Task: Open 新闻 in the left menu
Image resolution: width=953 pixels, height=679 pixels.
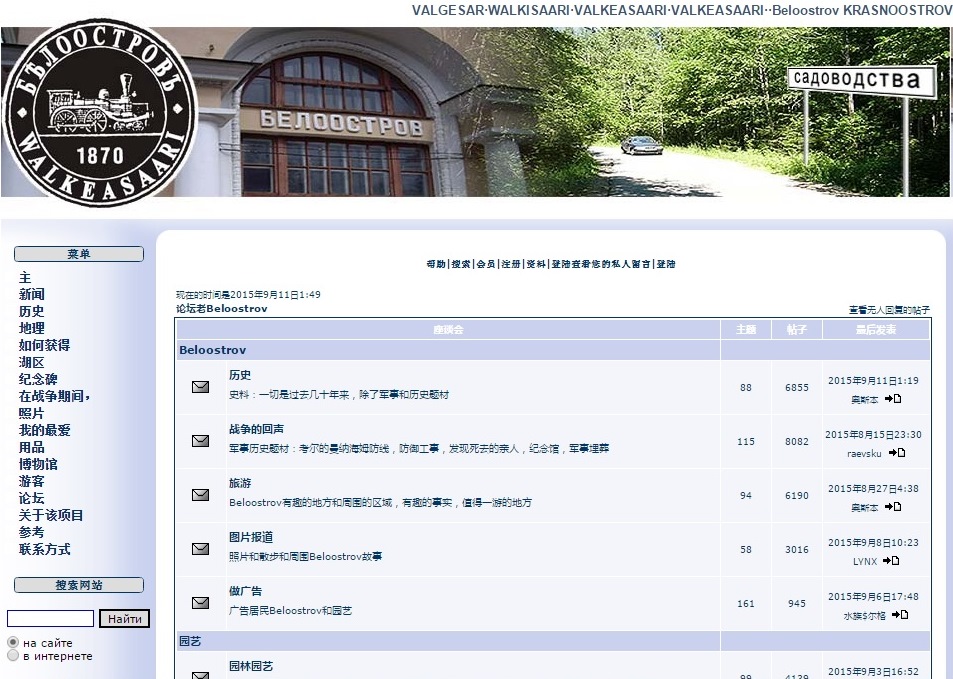Action: tap(31, 294)
